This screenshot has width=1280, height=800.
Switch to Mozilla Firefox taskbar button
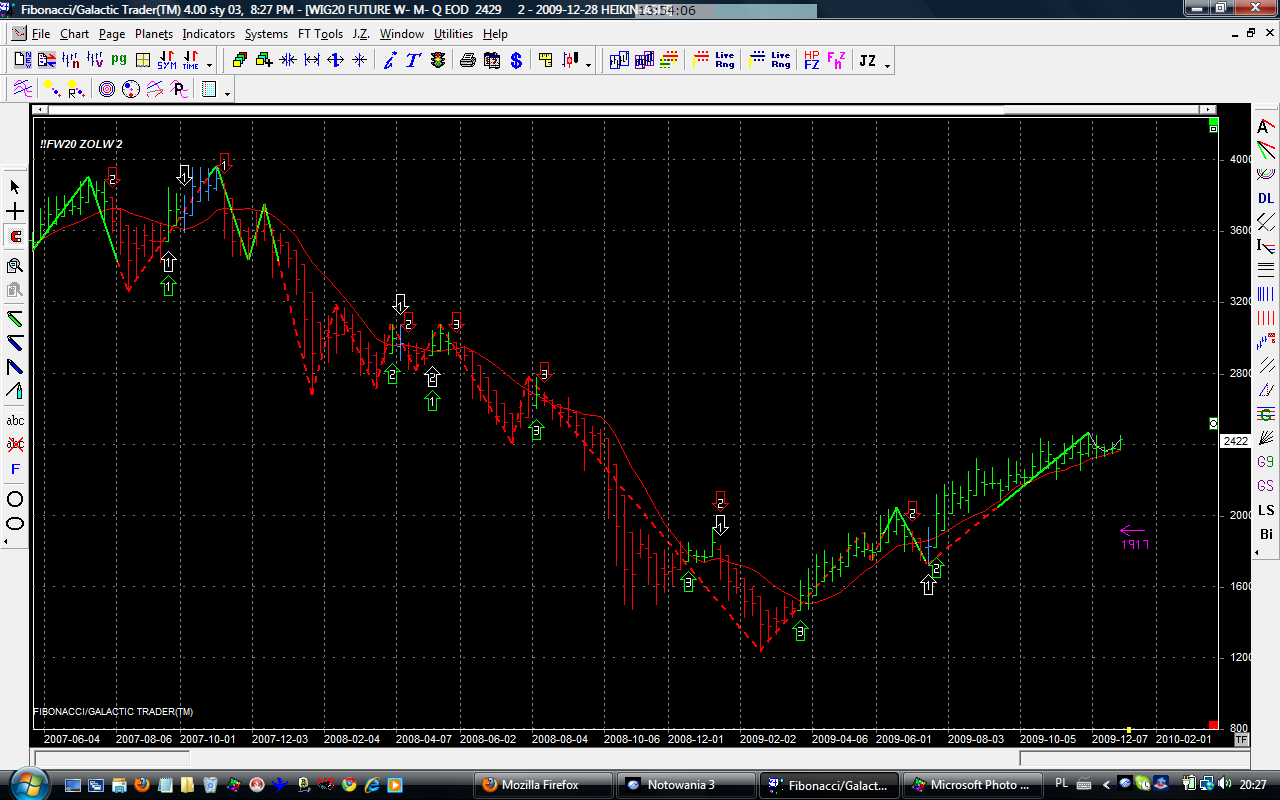tap(540, 785)
